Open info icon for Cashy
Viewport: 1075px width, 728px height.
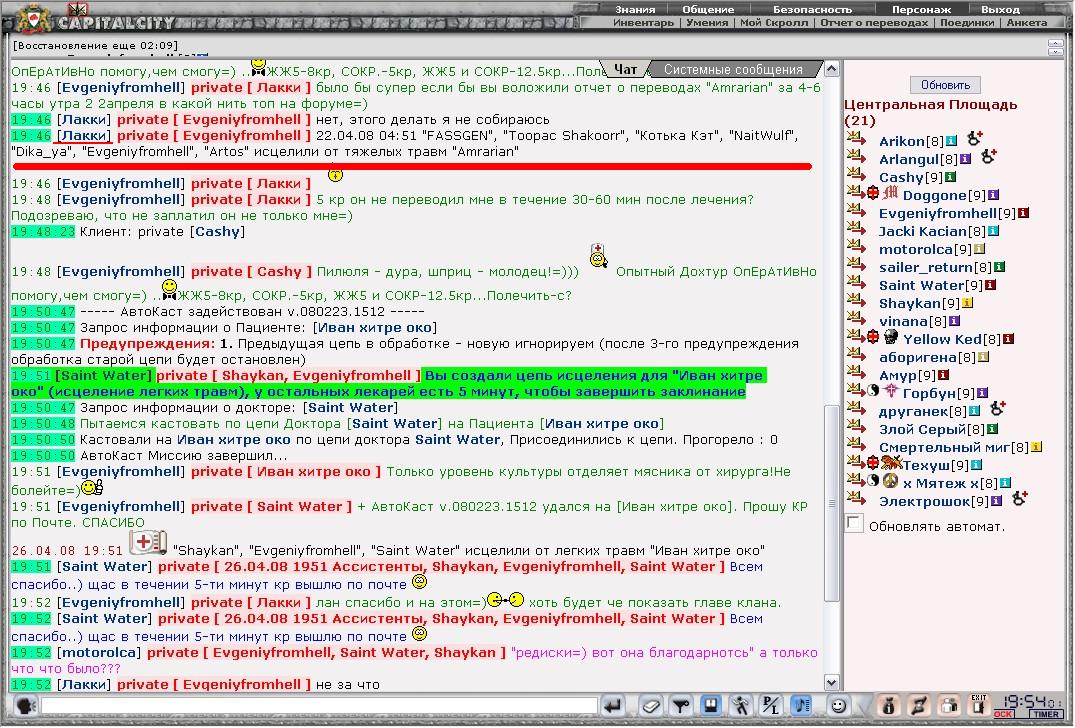pos(950,177)
